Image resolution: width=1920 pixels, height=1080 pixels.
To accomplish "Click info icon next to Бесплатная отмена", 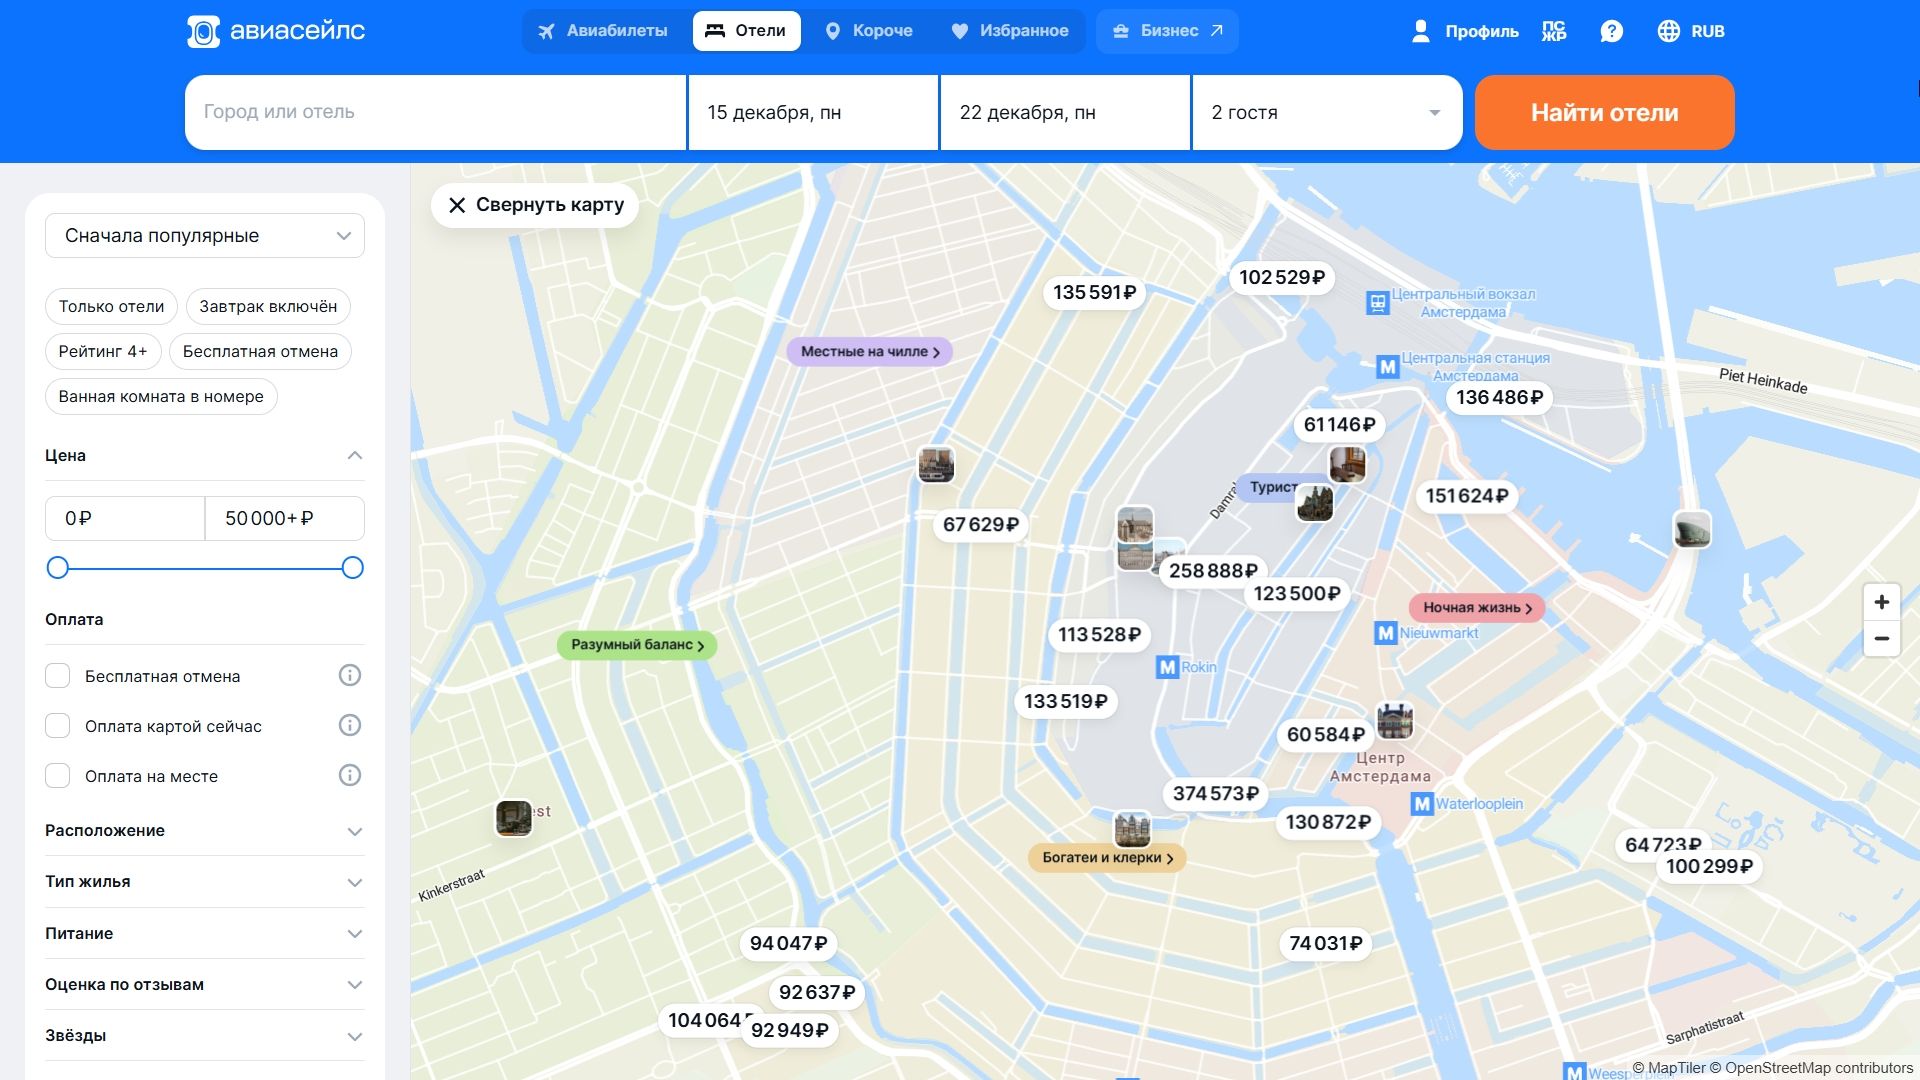I will click(x=349, y=676).
